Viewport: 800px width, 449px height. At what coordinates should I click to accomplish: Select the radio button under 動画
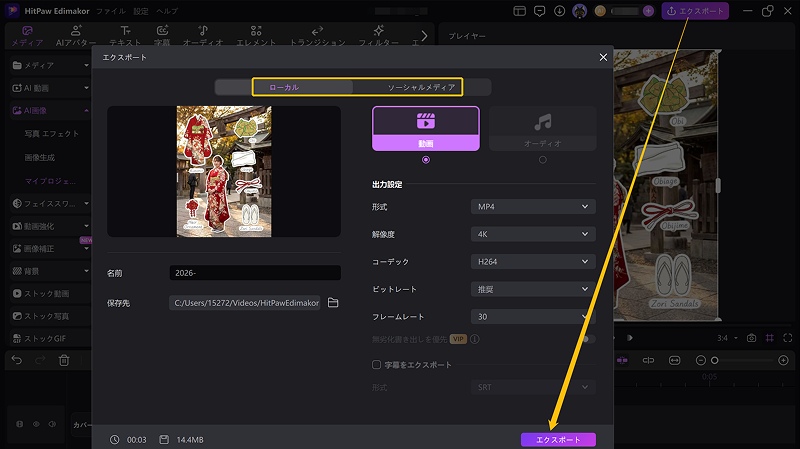tap(426, 159)
